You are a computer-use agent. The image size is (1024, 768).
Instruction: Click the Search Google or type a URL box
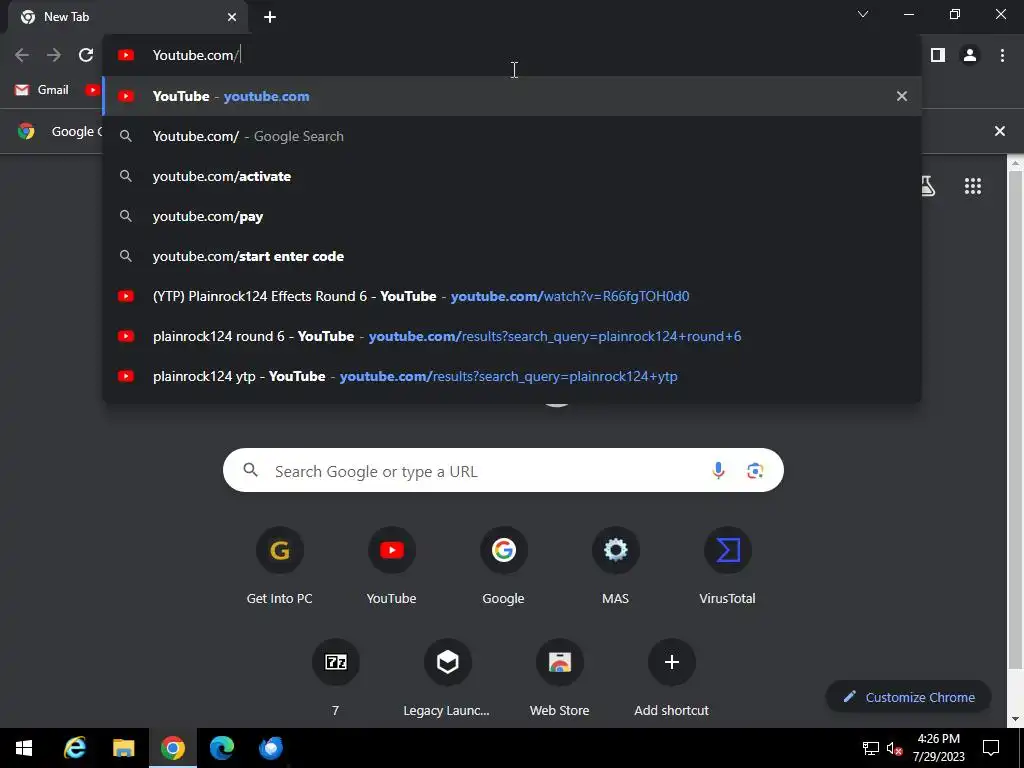[x=503, y=470]
